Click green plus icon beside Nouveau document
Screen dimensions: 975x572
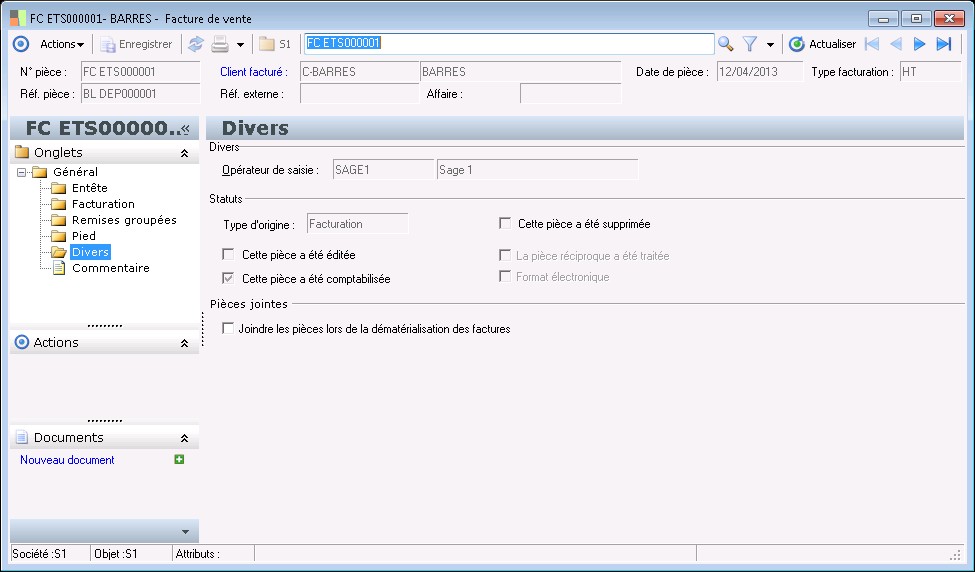(x=179, y=460)
